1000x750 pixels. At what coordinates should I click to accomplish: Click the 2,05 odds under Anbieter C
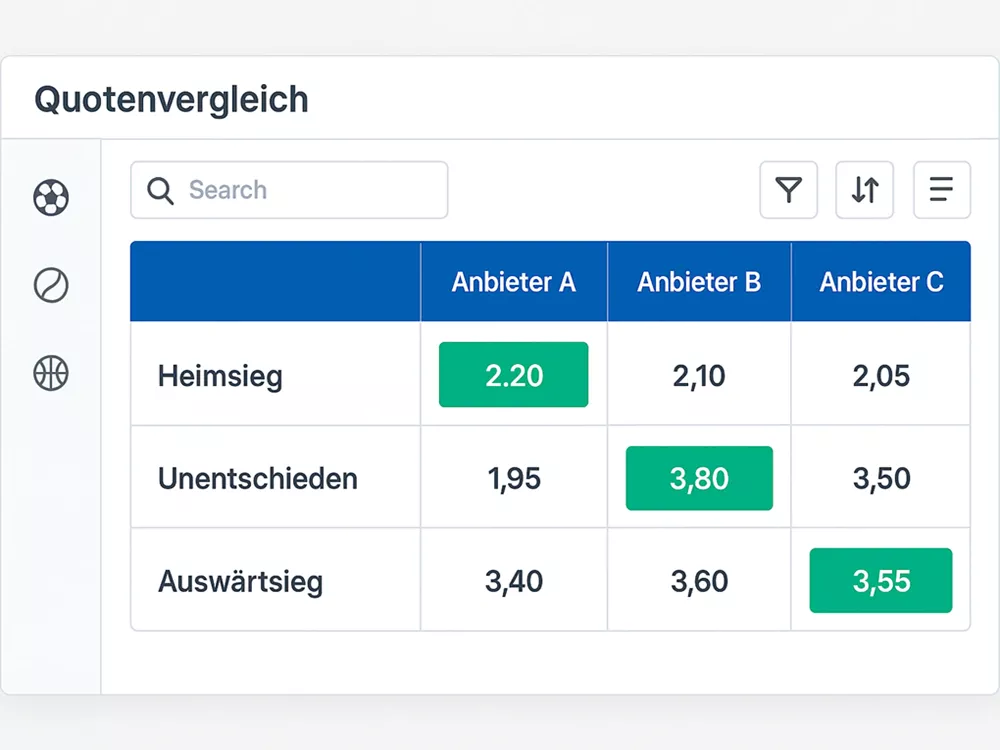[881, 375]
